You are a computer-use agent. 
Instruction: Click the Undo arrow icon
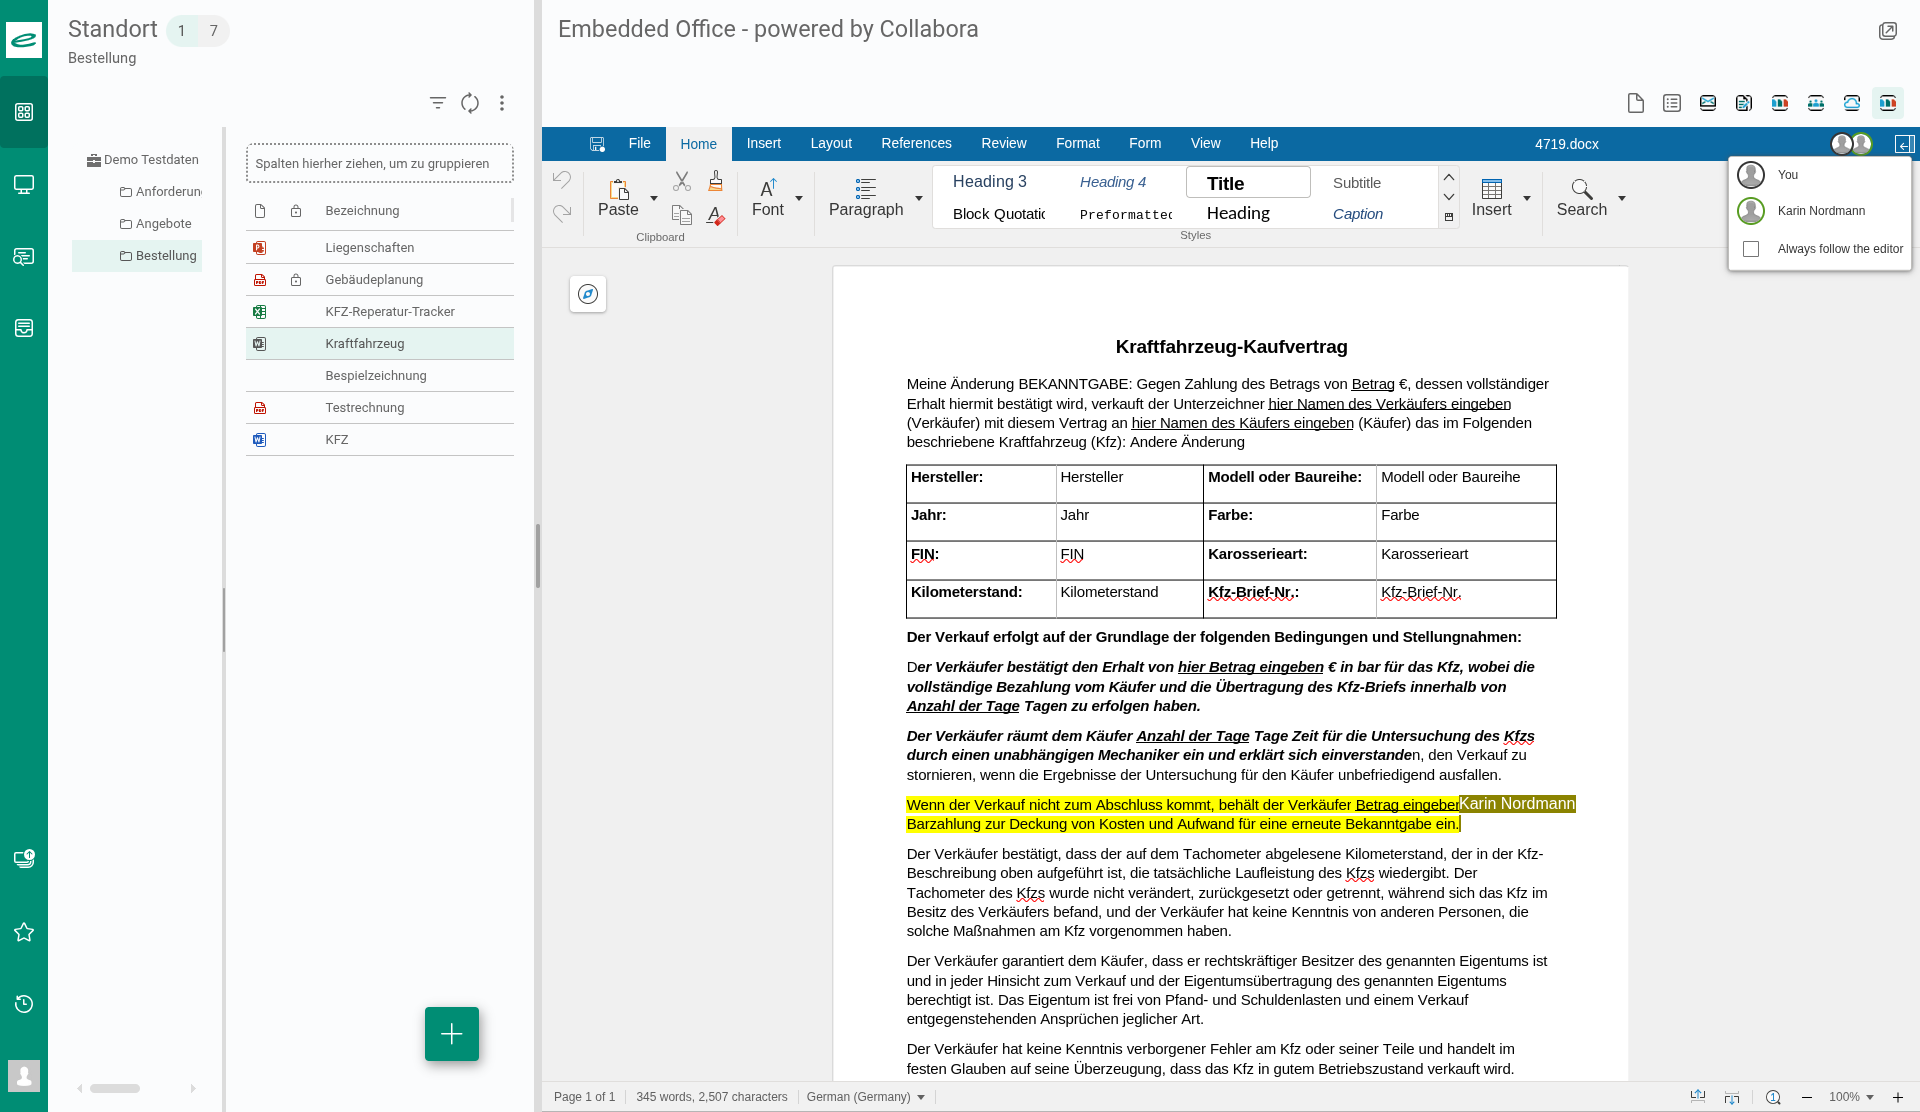(x=562, y=180)
